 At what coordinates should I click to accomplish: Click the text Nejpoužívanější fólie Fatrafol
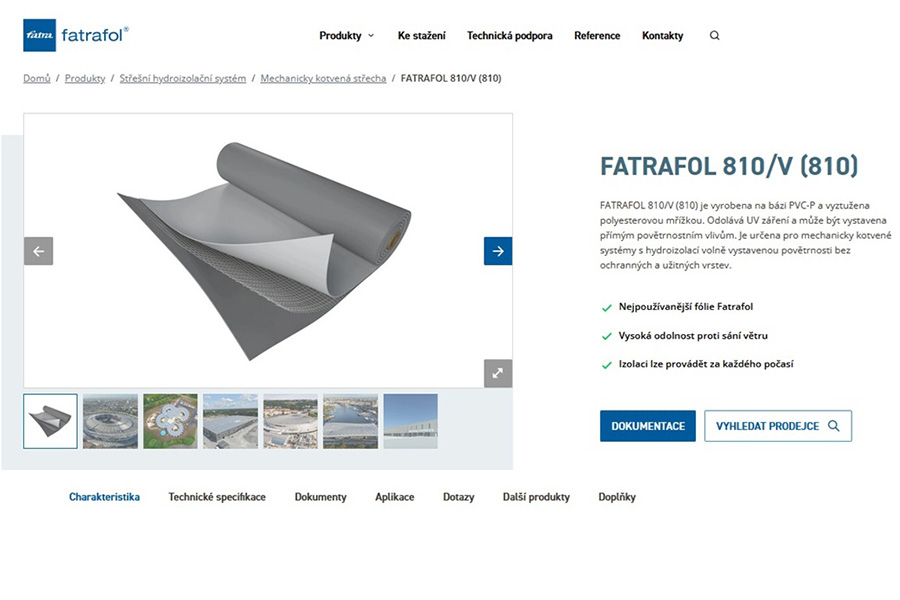(x=686, y=307)
